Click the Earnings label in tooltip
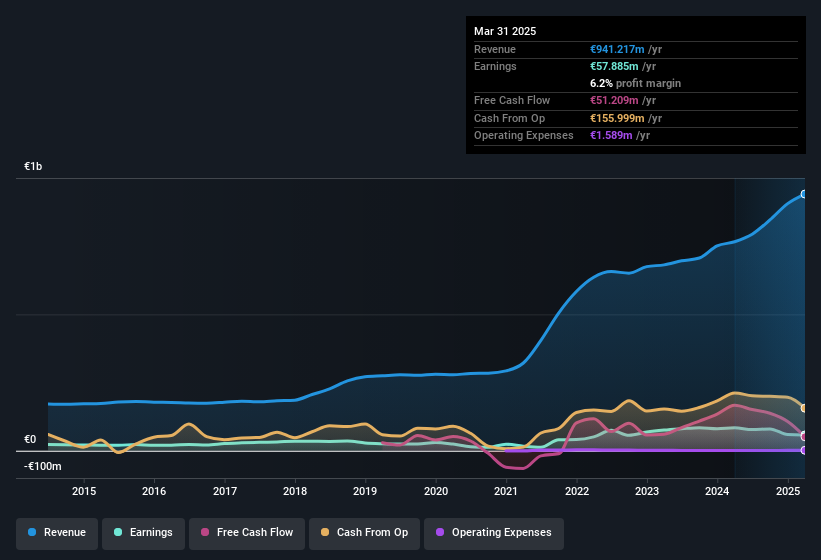 tap(495, 66)
